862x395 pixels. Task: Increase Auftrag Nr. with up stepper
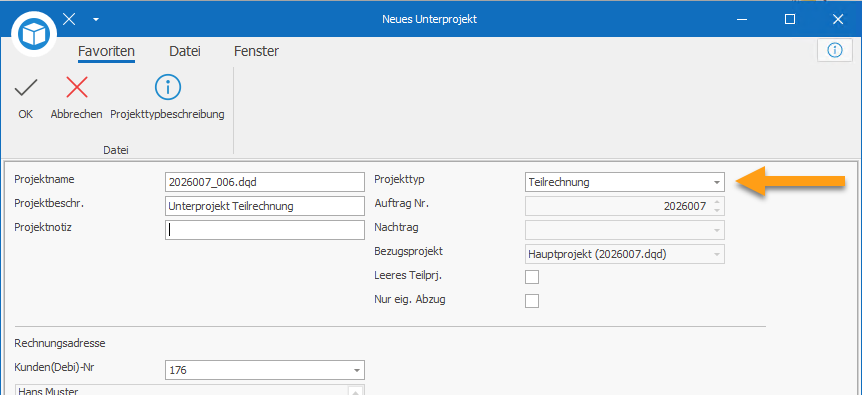click(x=717, y=202)
